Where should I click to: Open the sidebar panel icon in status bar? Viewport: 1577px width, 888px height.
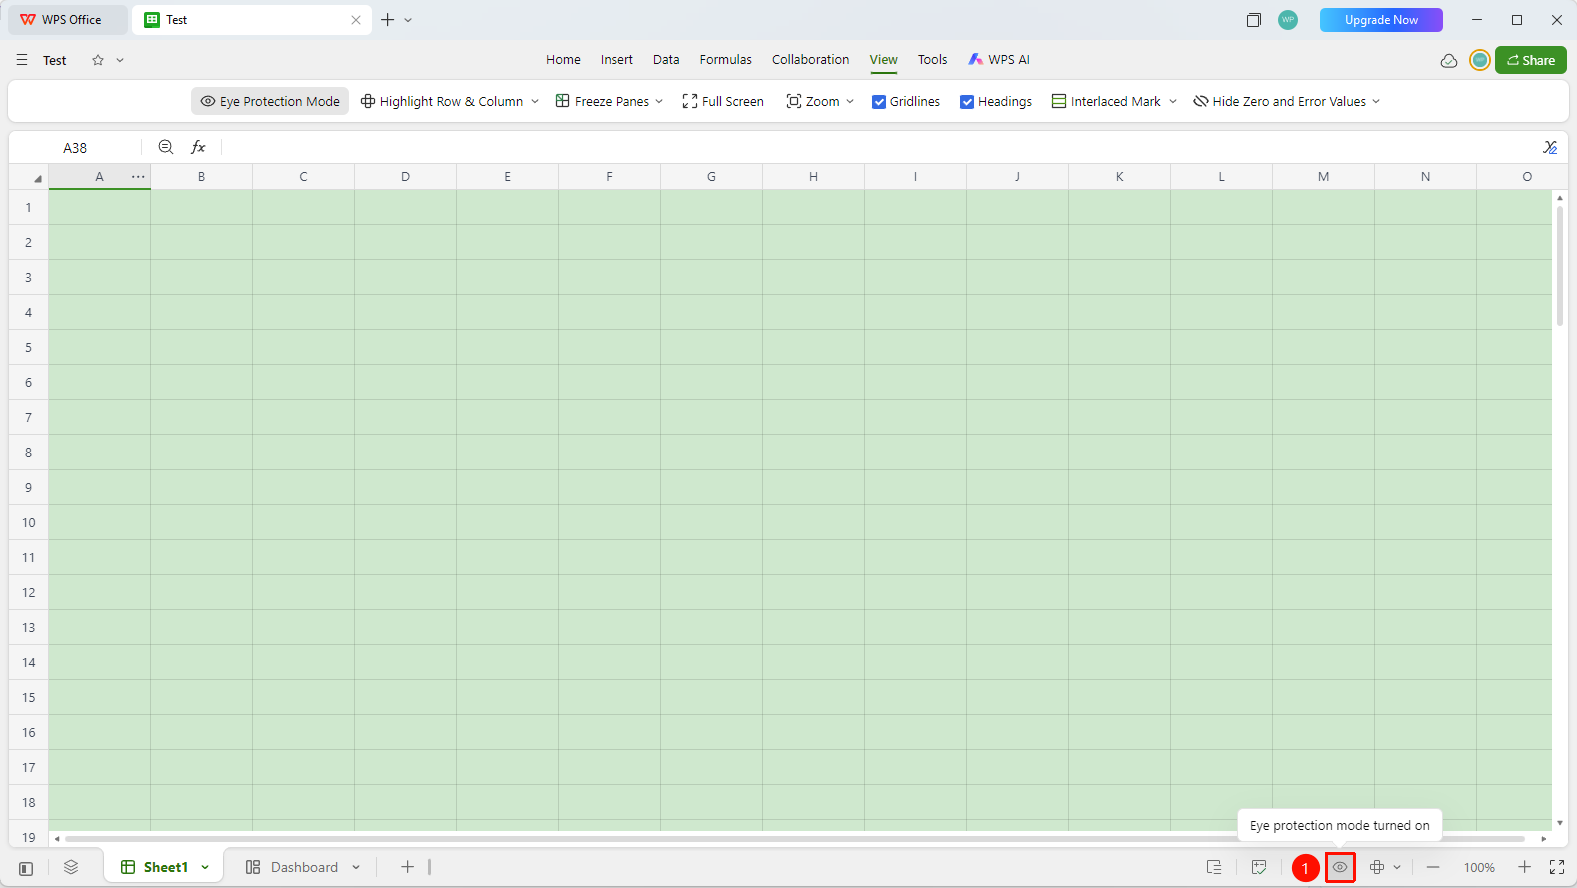tap(26, 868)
